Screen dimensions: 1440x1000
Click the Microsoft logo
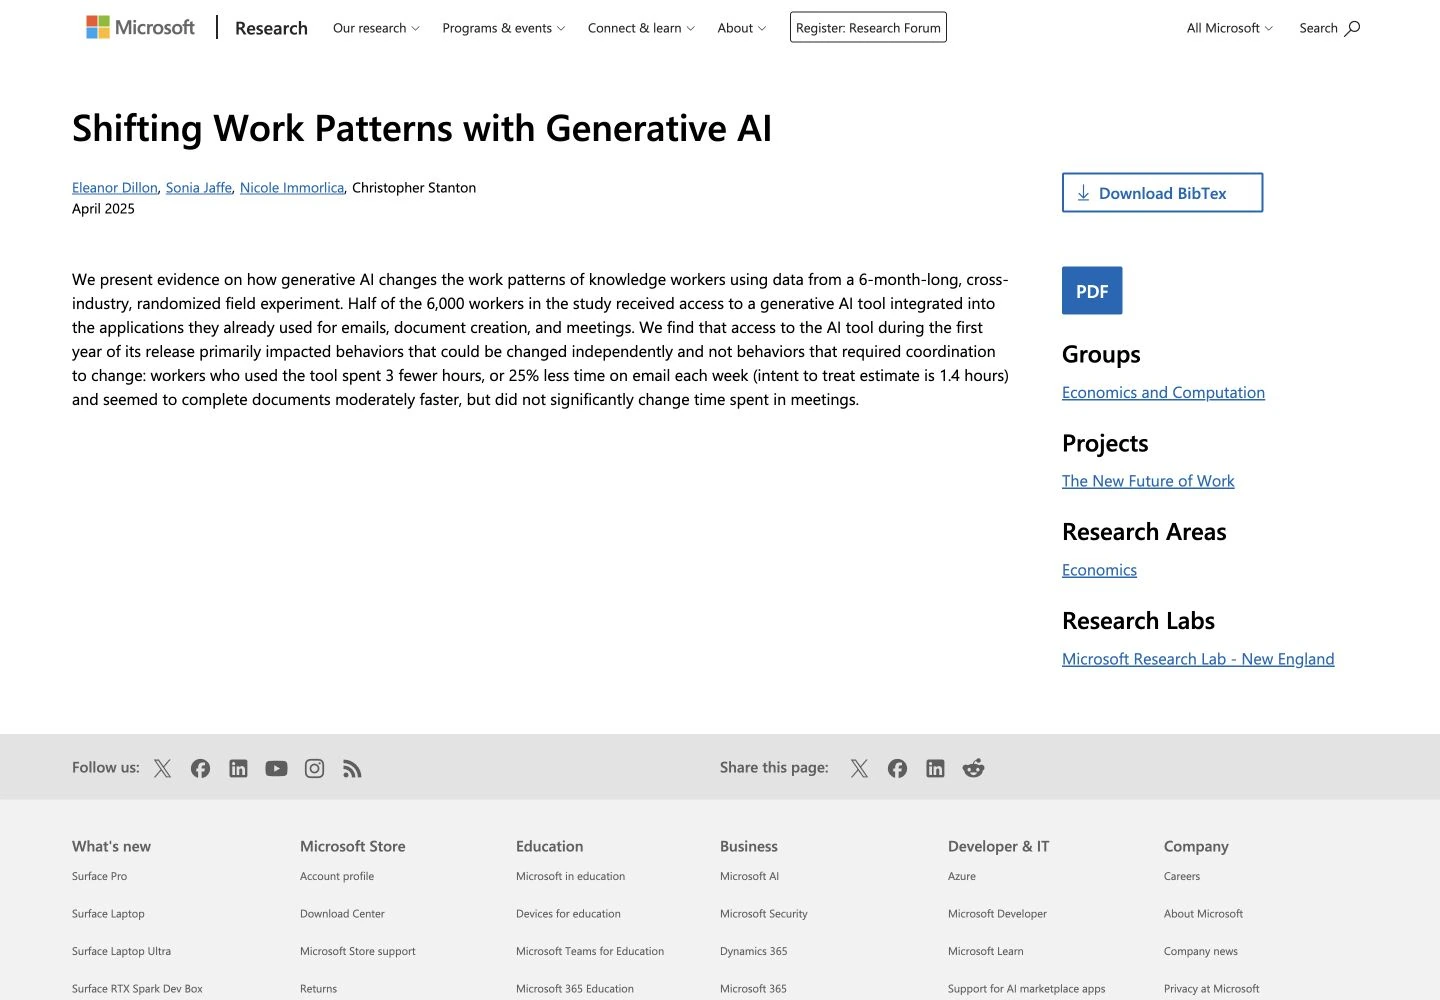pos(140,27)
